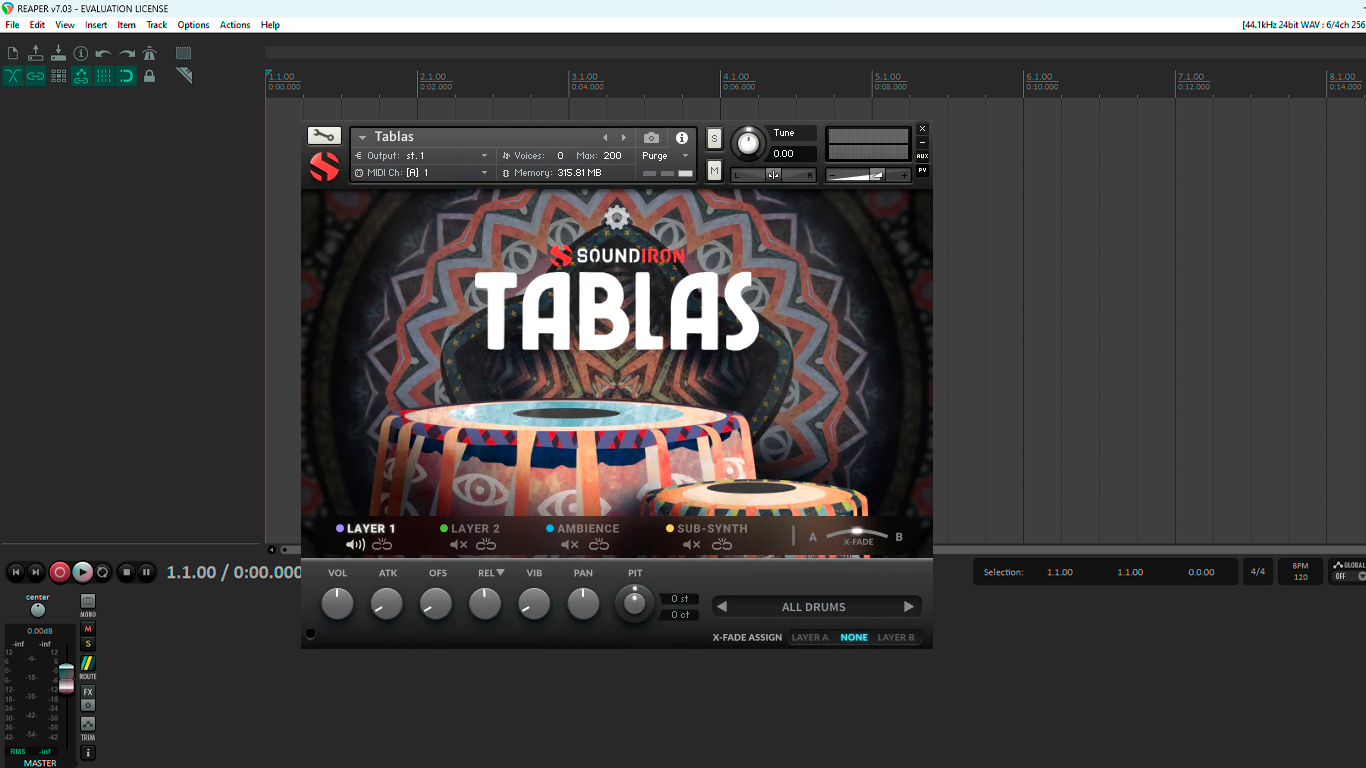1366x768 pixels.
Task: Open the ALL DRUMS preset selector
Action: (x=813, y=607)
